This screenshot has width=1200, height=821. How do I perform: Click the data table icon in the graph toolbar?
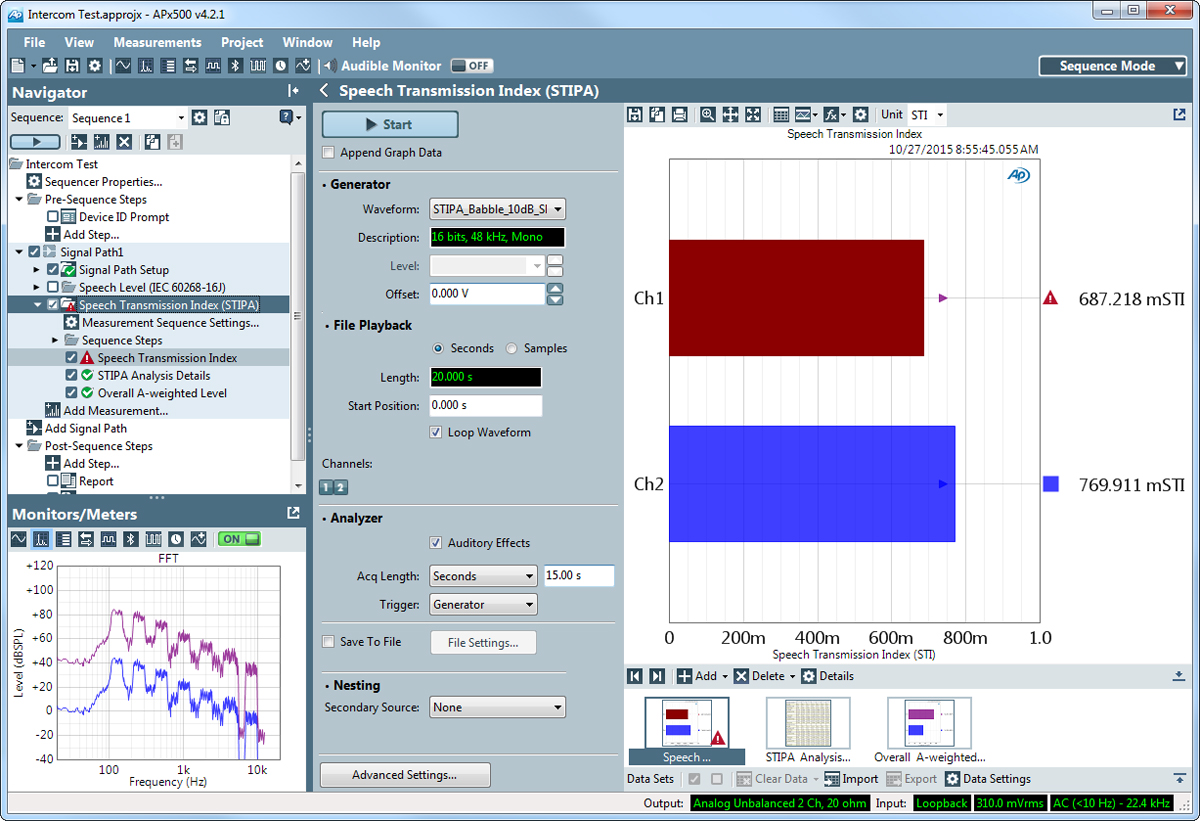pyautogui.click(x=782, y=115)
